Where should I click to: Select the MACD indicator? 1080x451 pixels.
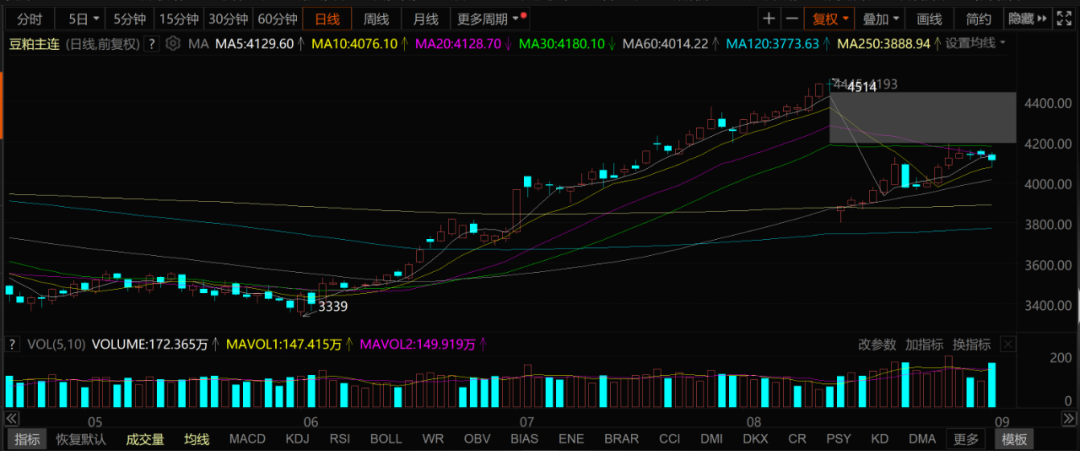pos(248,439)
